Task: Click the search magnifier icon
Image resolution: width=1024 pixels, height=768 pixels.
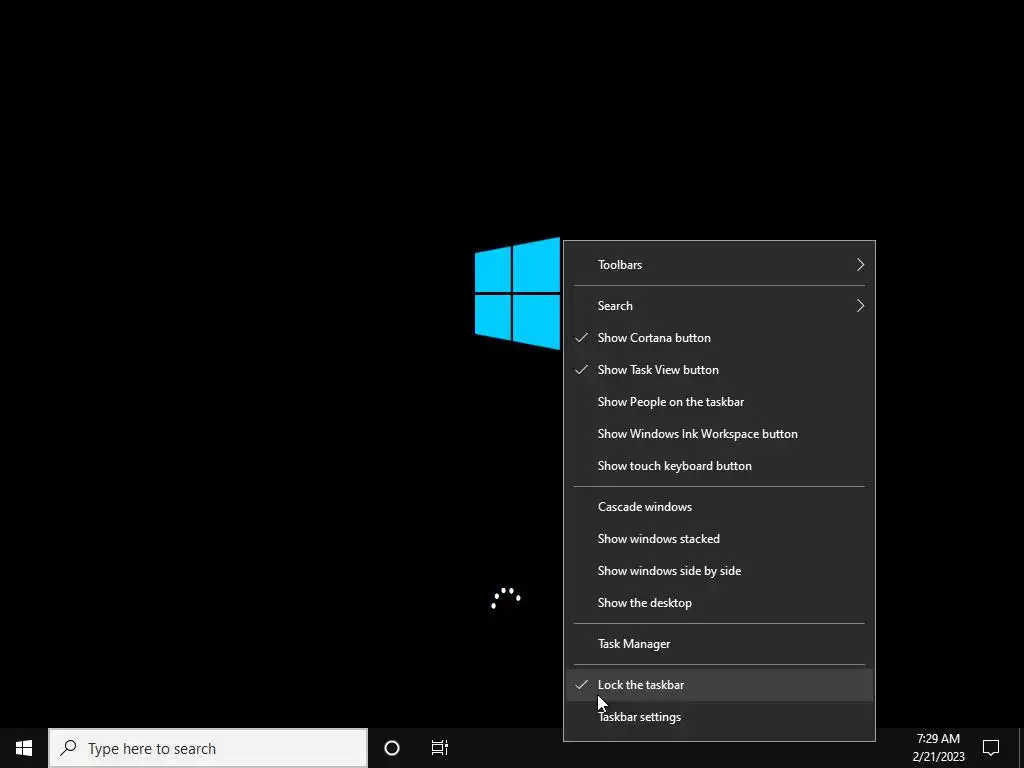Action: tap(68, 748)
